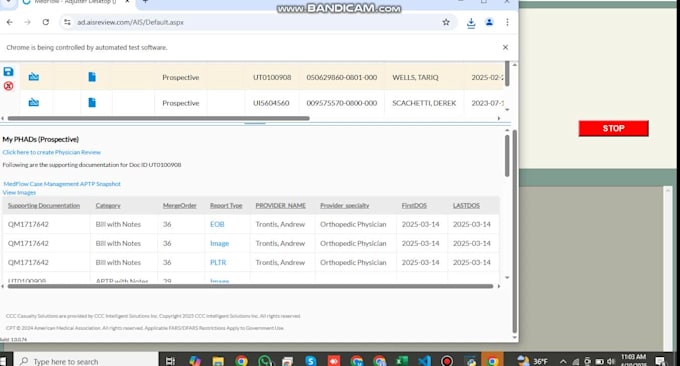The width and height of the screenshot is (680, 366).
Task: Open the View Images link
Action: pyautogui.click(x=19, y=193)
